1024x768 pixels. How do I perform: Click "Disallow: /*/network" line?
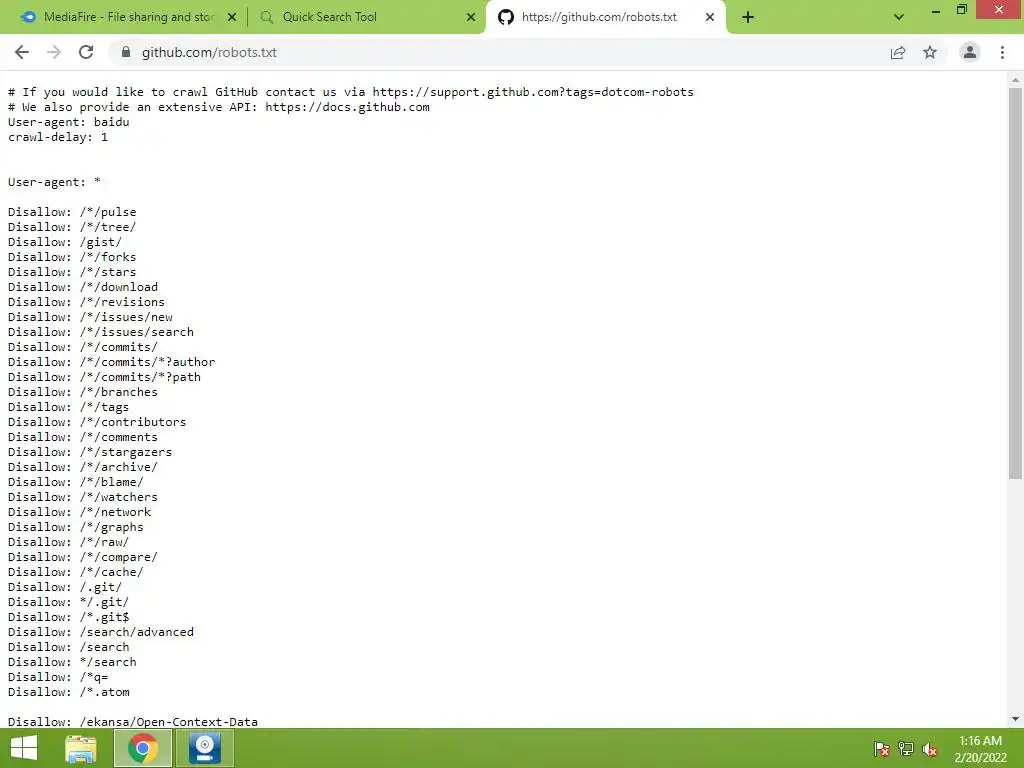point(79,513)
